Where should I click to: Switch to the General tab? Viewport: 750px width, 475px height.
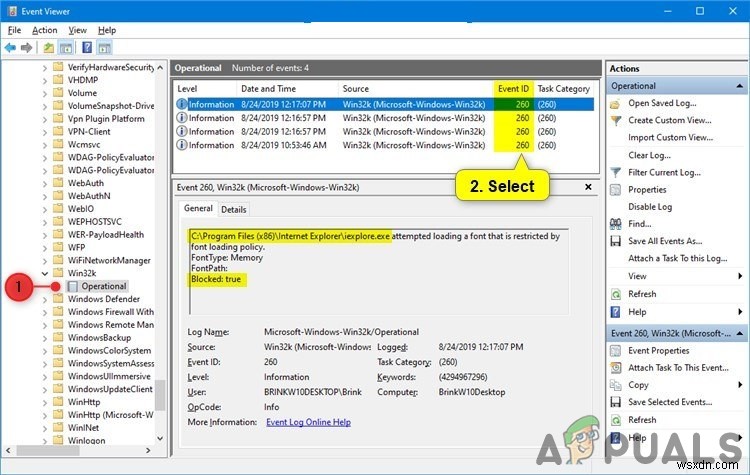point(198,209)
